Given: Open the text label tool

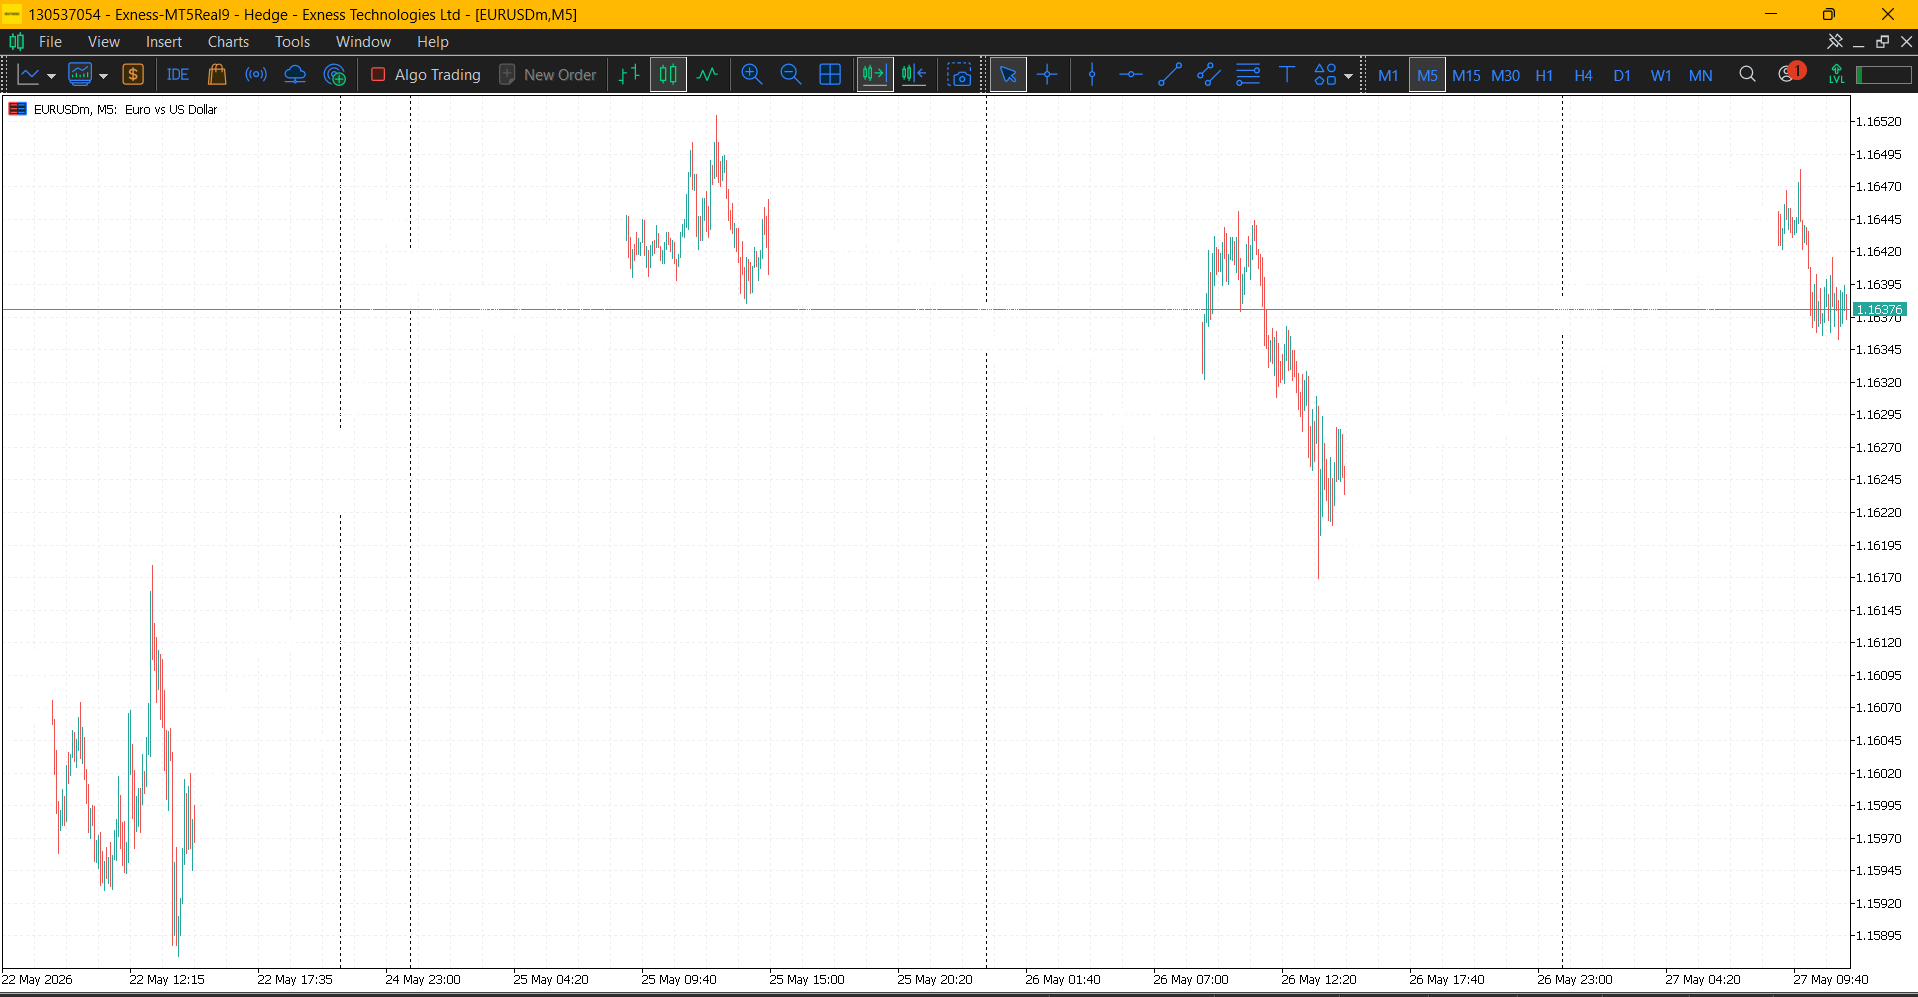Looking at the screenshot, I should point(1287,75).
